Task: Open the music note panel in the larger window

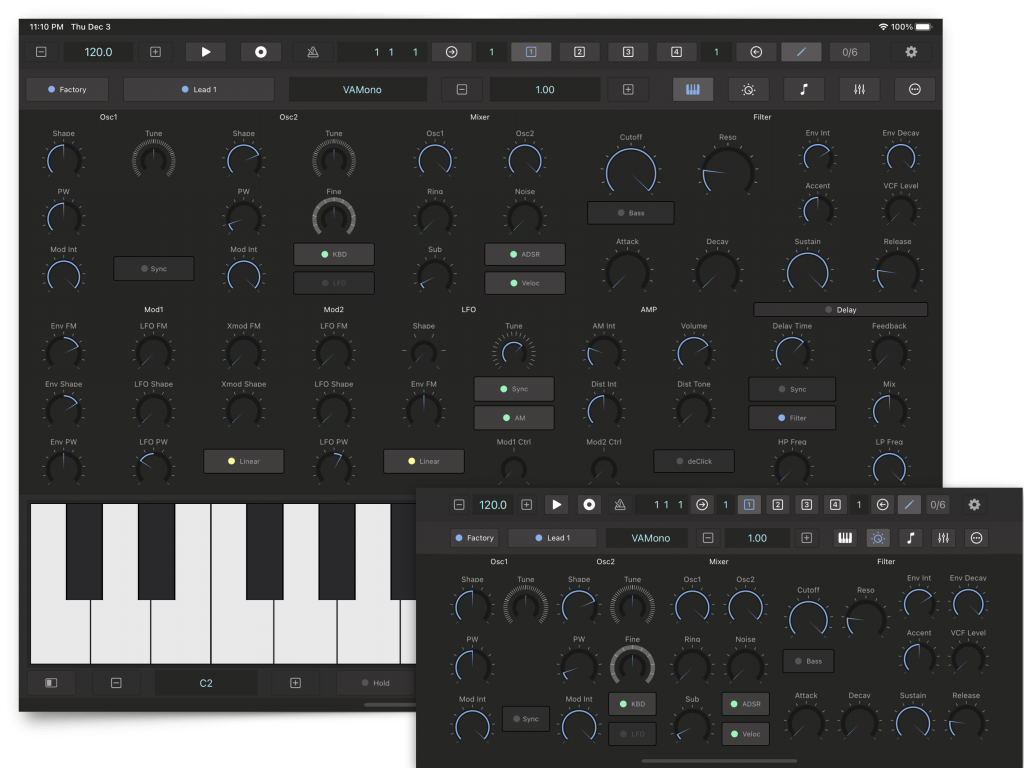Action: (x=804, y=89)
